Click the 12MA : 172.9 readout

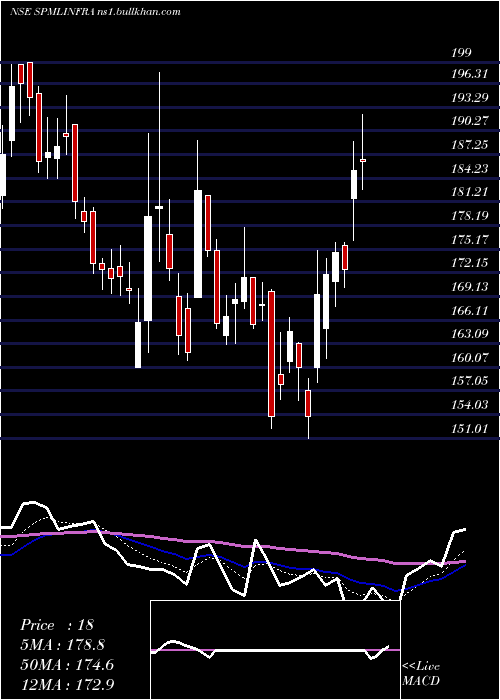67,685
